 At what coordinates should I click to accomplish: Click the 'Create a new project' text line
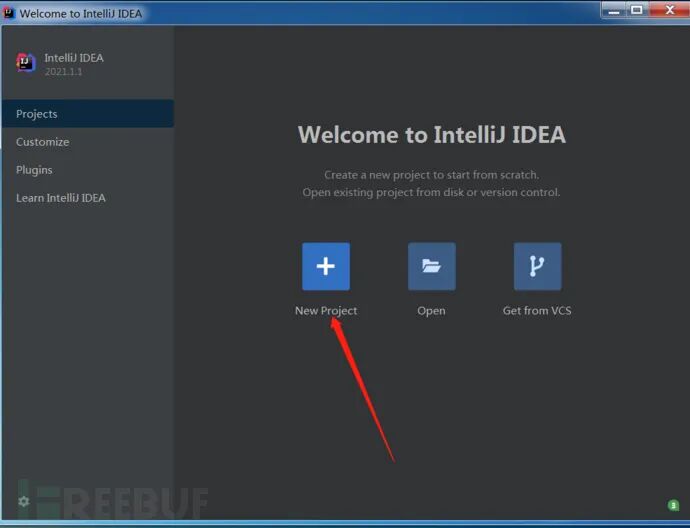432,175
